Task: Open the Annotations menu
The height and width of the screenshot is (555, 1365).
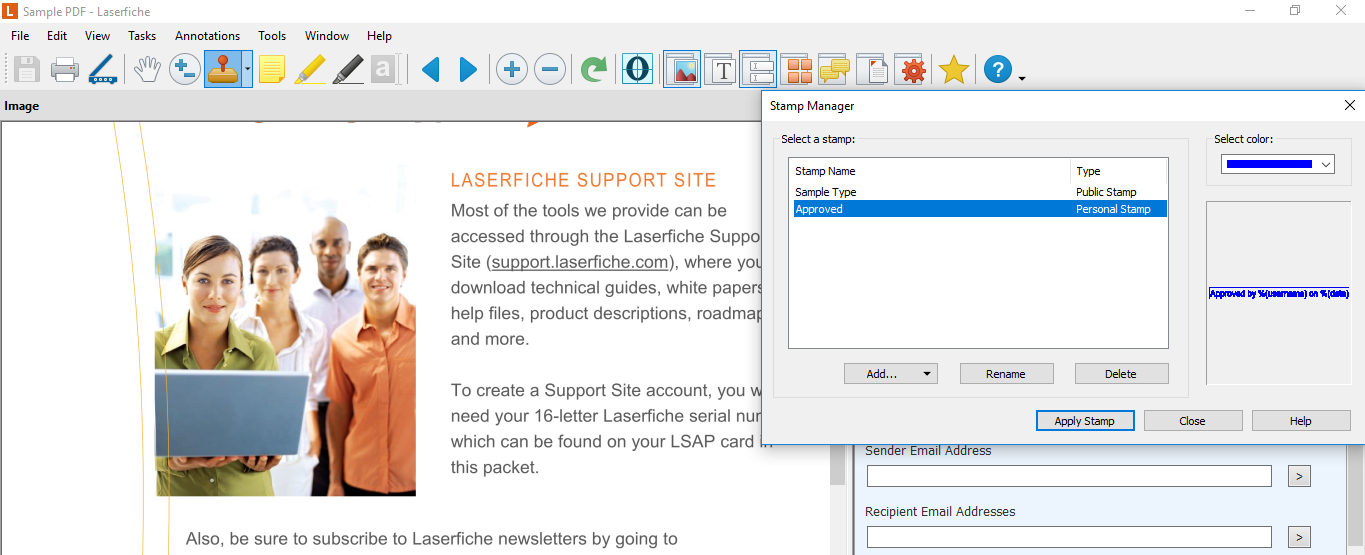Action: click(x=207, y=36)
